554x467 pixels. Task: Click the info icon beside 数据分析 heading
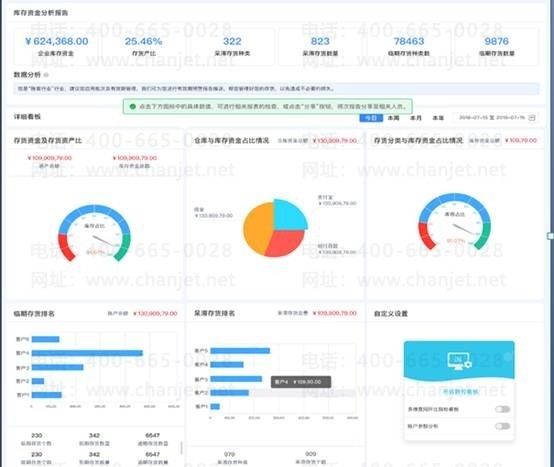[x=46, y=75]
